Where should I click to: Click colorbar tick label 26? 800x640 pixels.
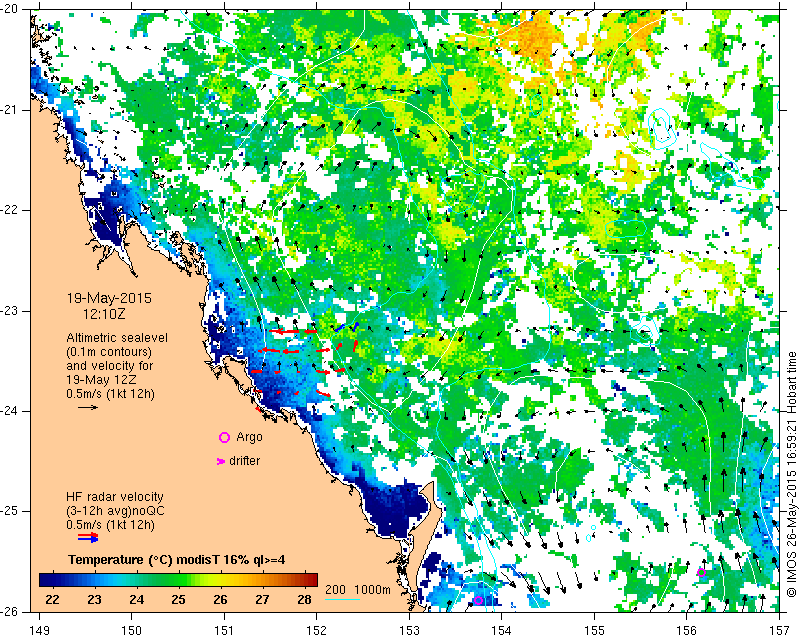point(220,600)
